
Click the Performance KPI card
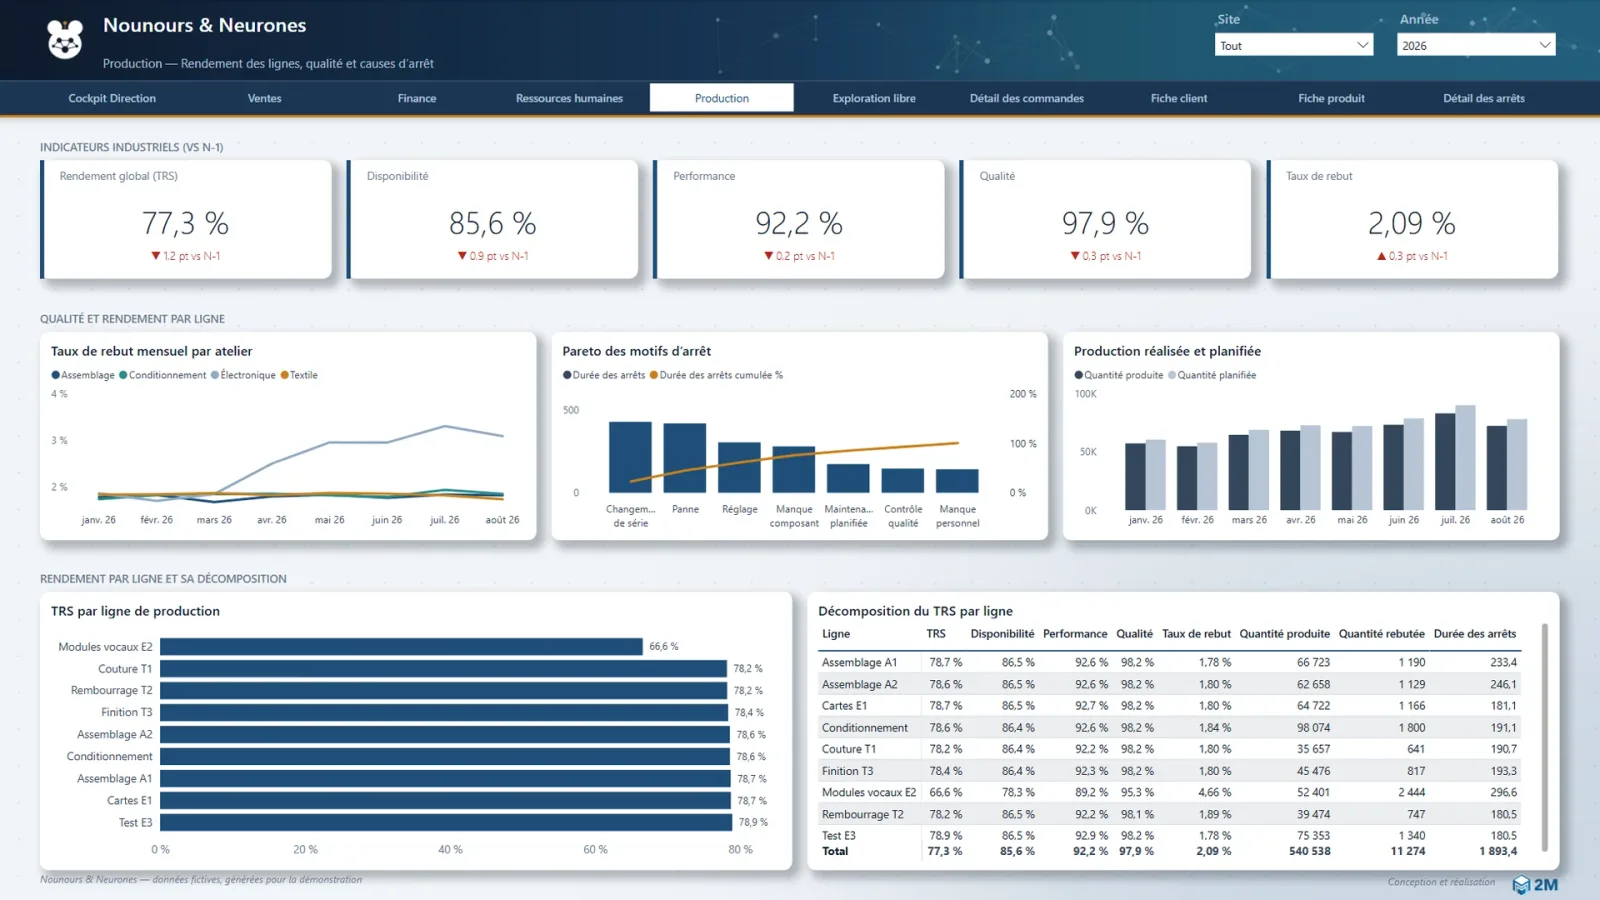click(x=800, y=219)
